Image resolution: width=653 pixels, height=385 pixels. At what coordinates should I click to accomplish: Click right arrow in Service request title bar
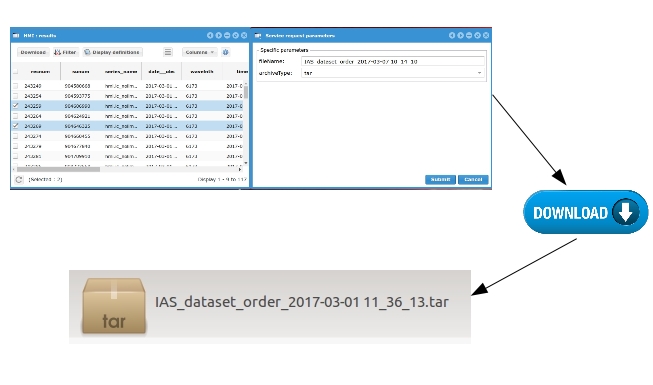coord(461,35)
